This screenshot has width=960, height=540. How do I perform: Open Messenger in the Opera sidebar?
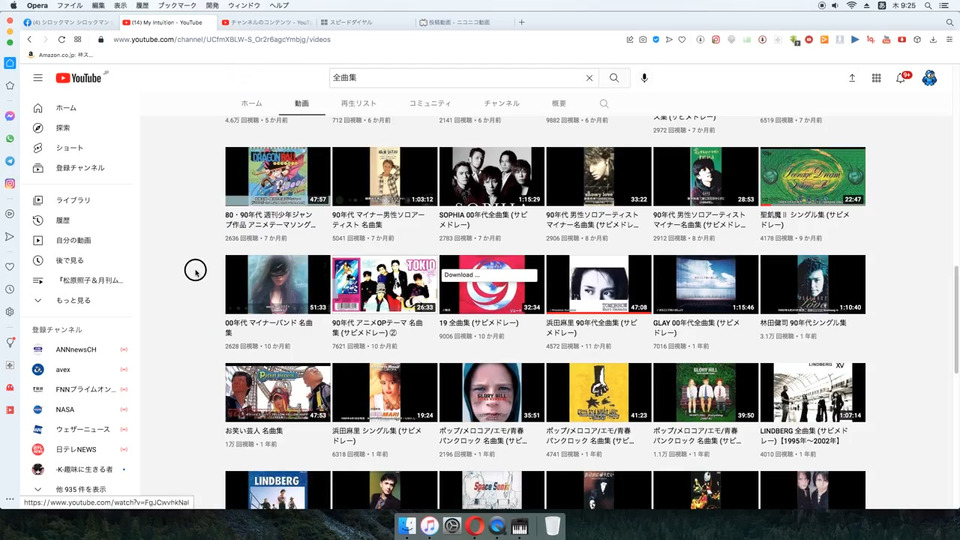[10, 116]
